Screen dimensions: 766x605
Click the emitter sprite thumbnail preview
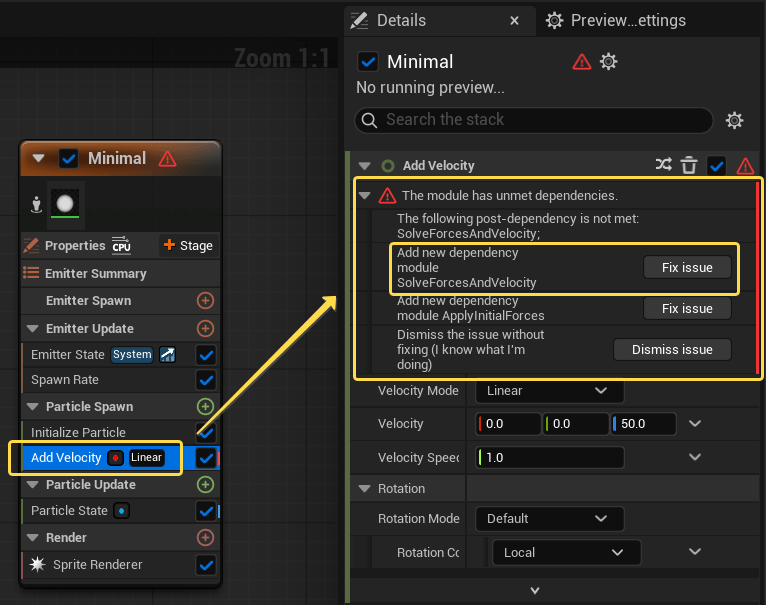[x=65, y=204]
